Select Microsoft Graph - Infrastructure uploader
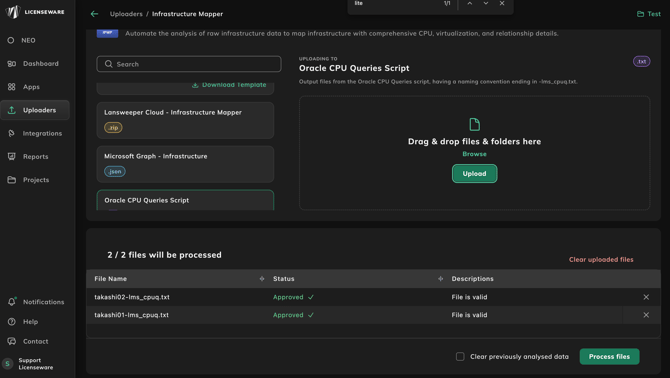This screenshot has width=670, height=378. (x=185, y=164)
